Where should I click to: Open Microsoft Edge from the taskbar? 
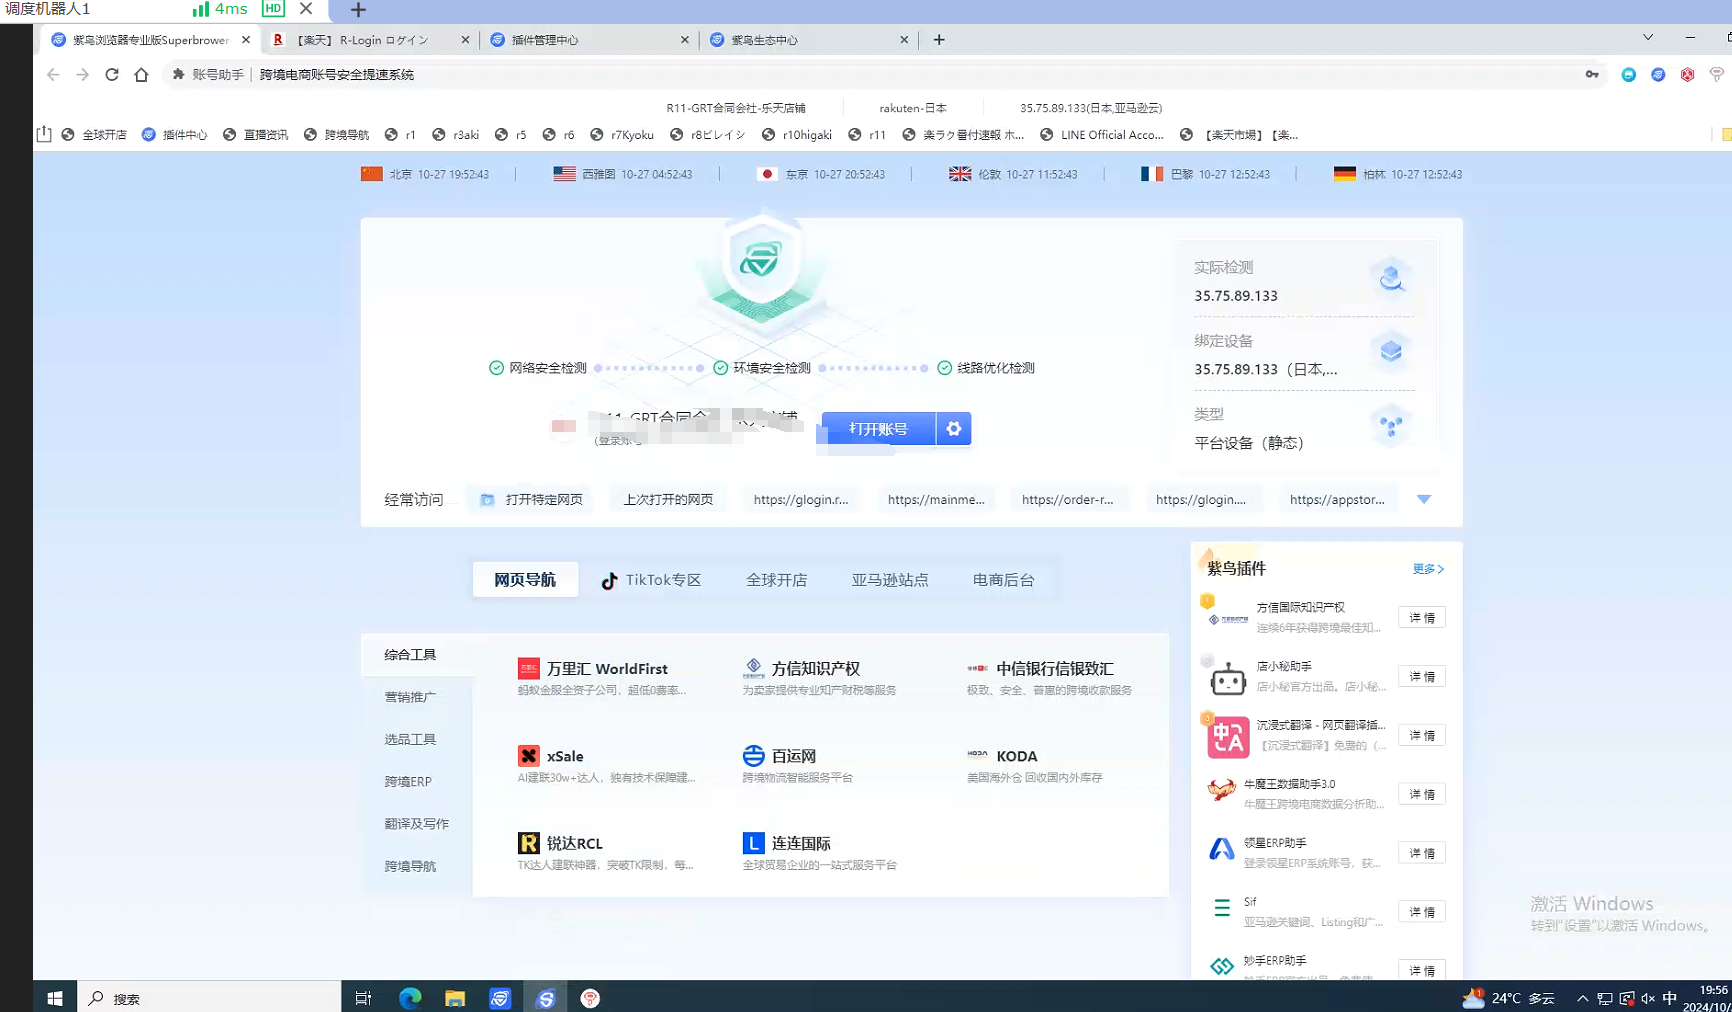(410, 998)
